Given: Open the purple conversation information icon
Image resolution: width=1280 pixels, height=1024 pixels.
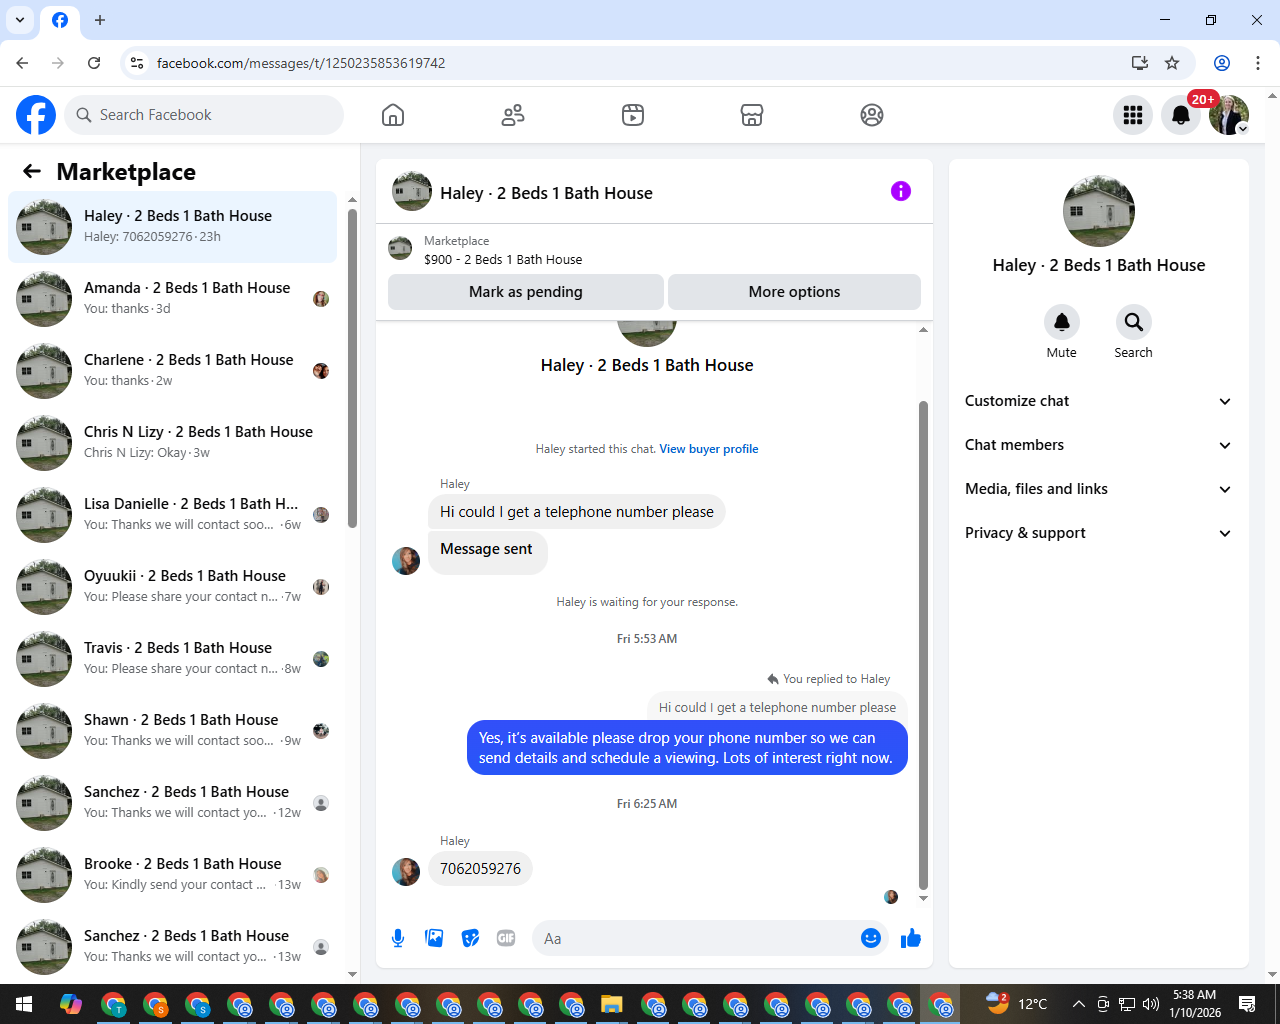Looking at the screenshot, I should click(x=901, y=191).
